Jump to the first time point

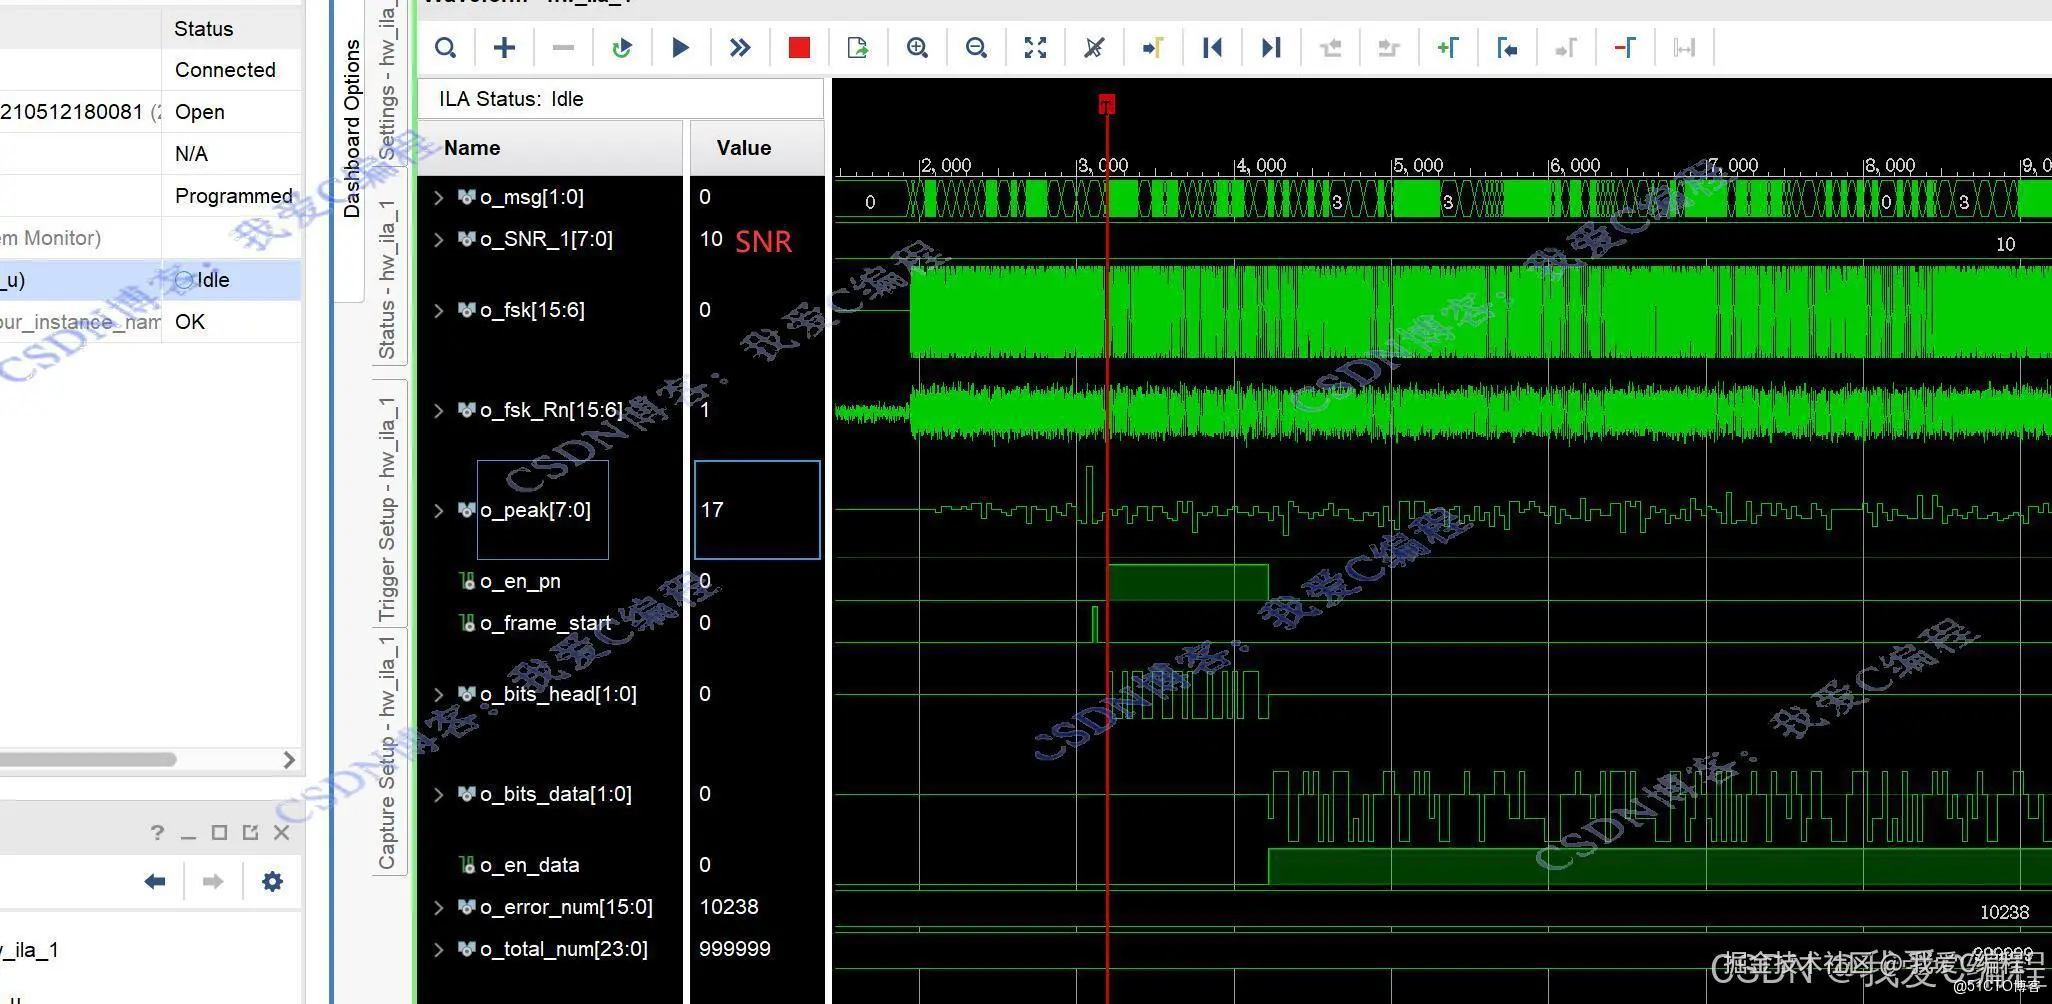pos(1212,48)
